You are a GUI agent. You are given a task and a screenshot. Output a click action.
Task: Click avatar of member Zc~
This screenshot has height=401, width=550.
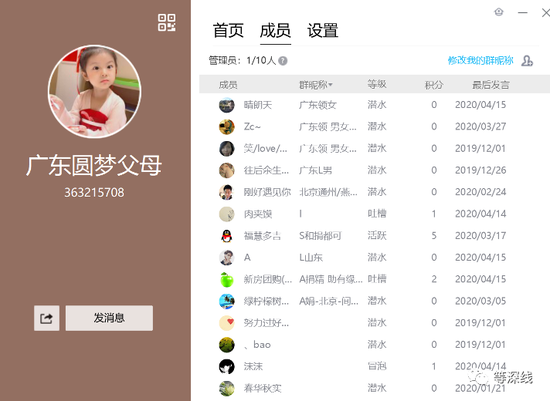click(227, 127)
